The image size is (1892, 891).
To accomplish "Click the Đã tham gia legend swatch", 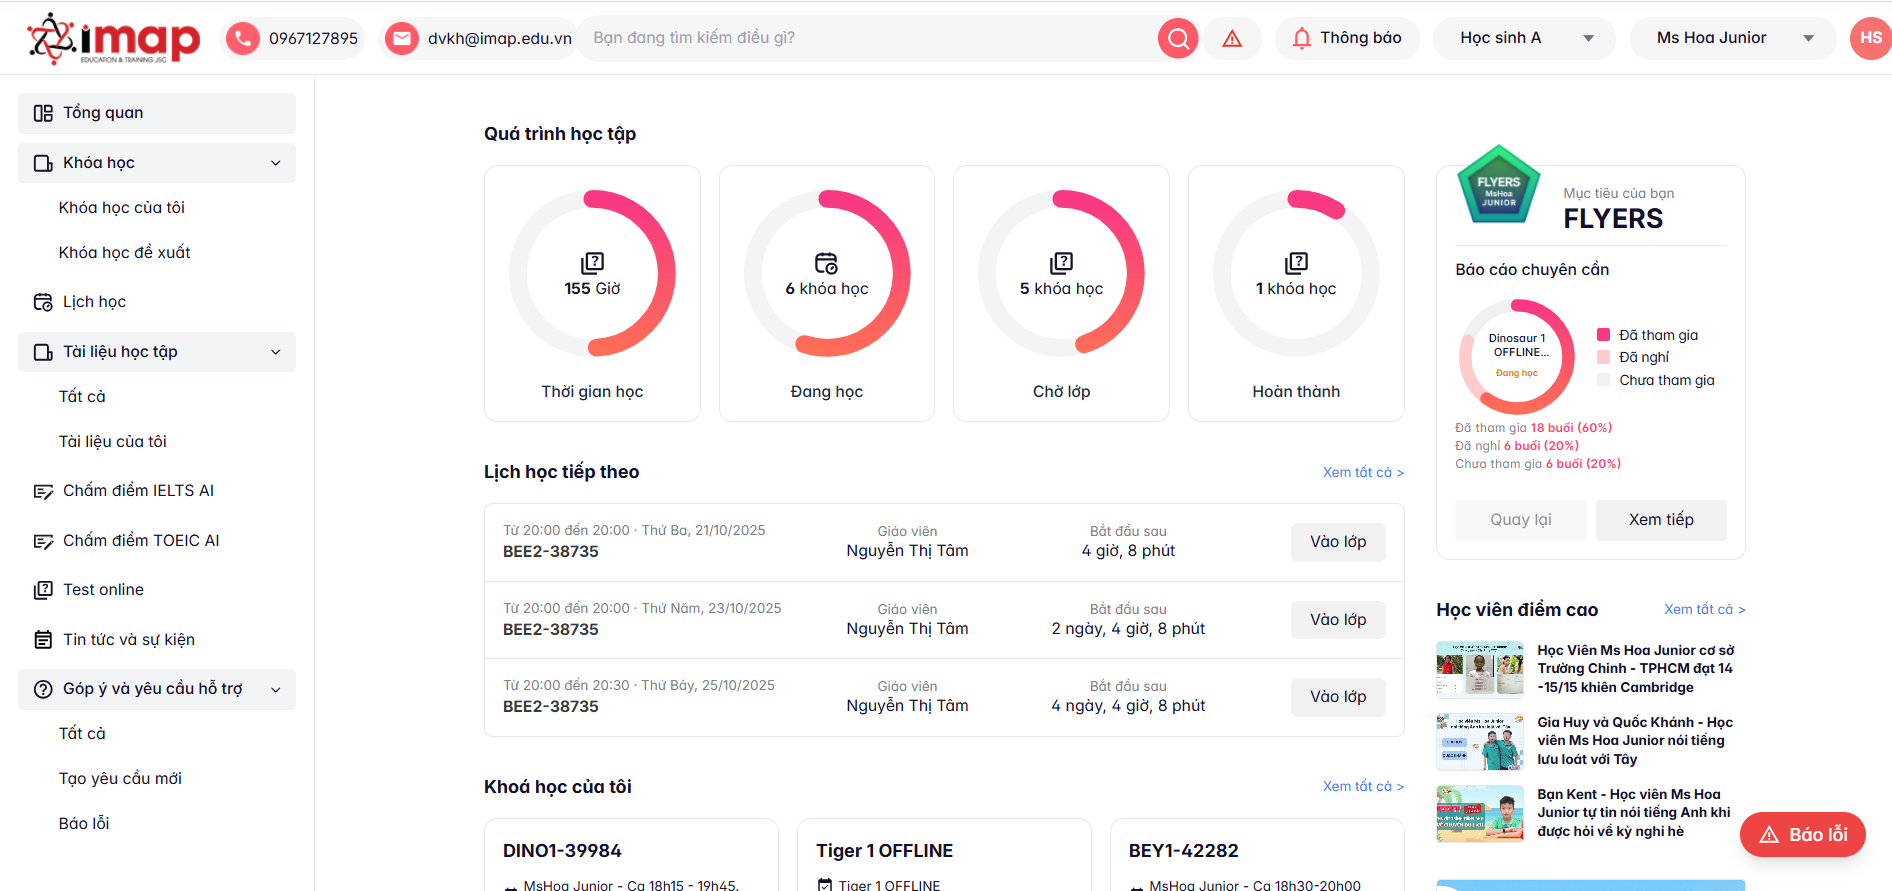I will [x=1603, y=335].
